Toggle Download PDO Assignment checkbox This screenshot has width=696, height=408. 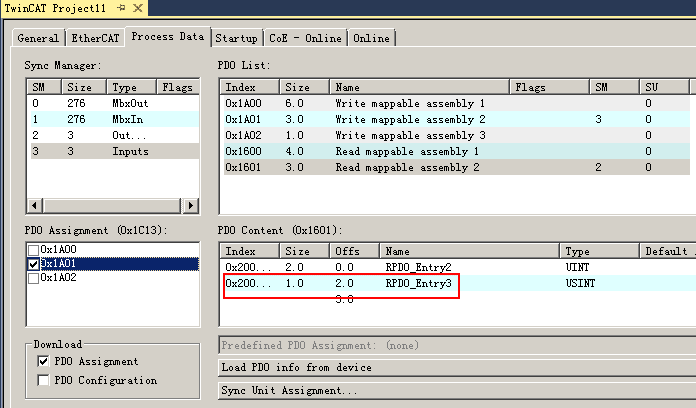point(43,362)
